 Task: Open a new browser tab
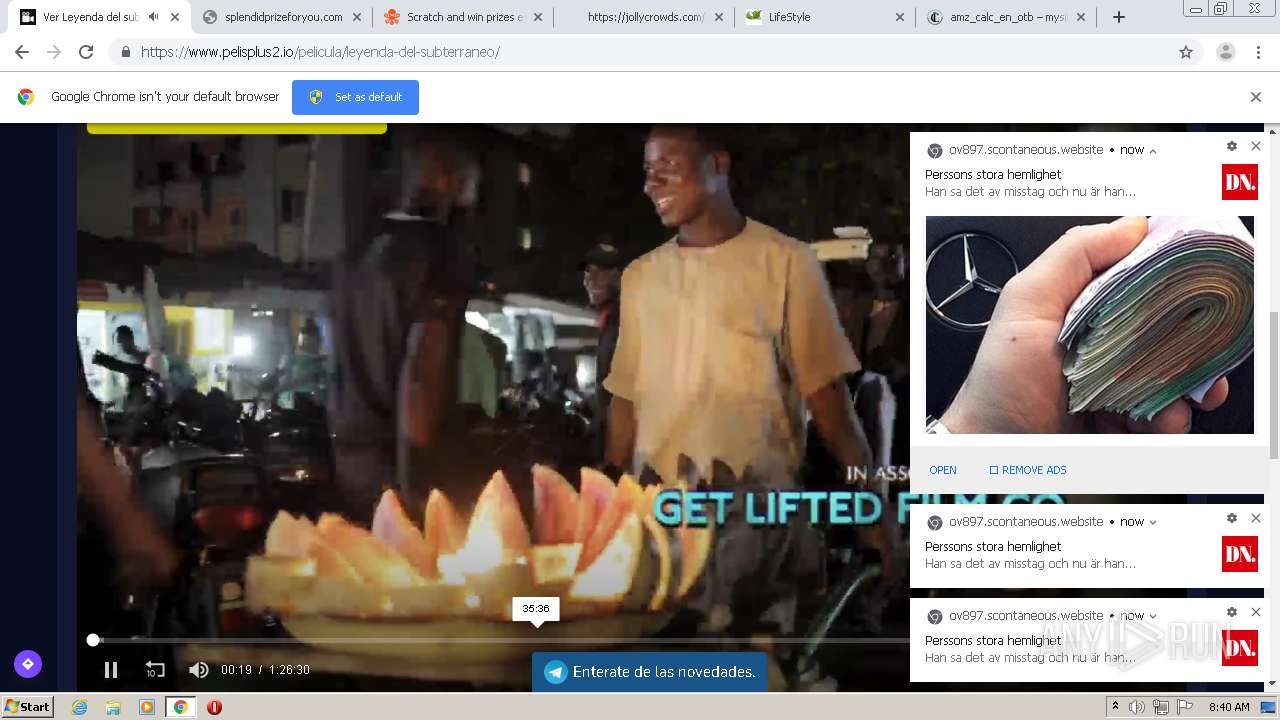1119,17
